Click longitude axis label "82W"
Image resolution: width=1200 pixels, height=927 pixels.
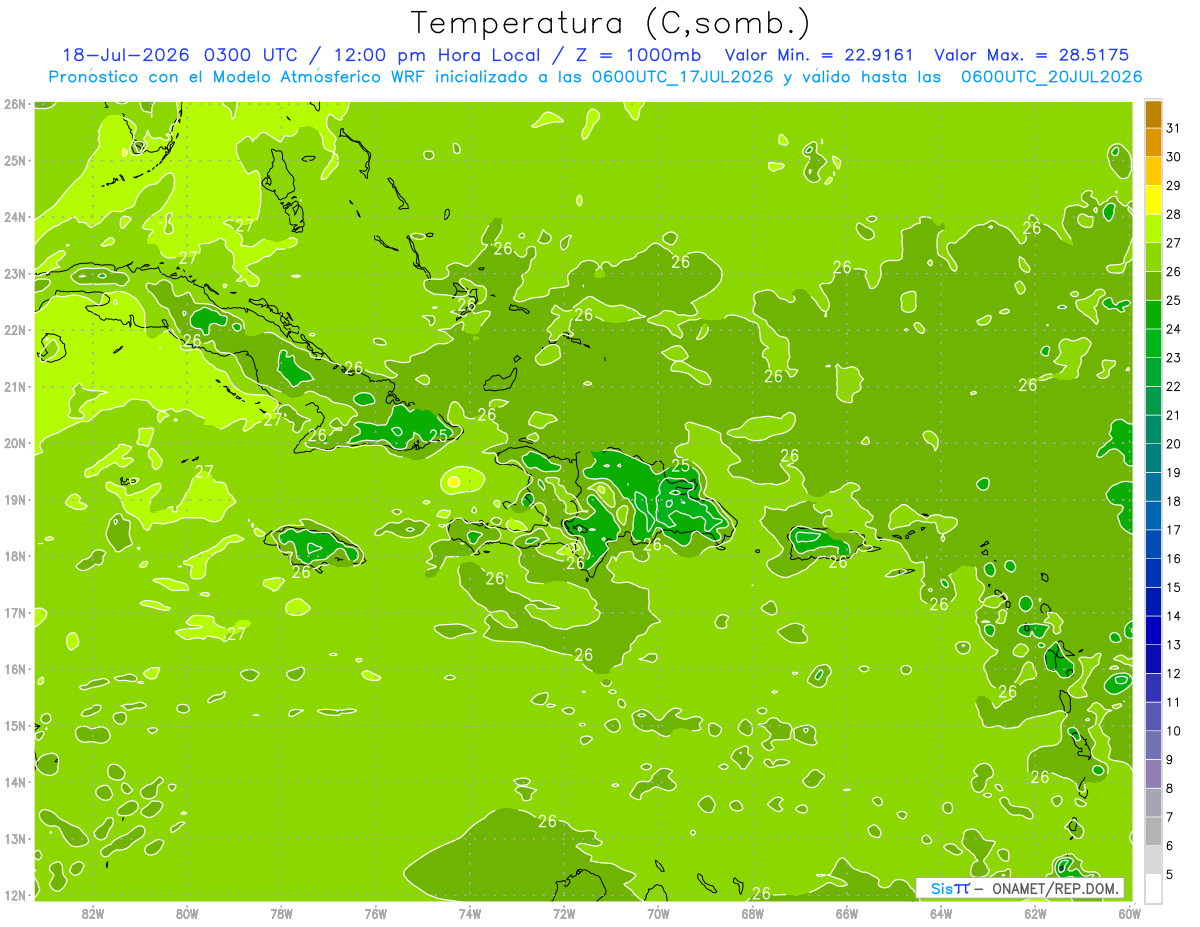(93, 913)
